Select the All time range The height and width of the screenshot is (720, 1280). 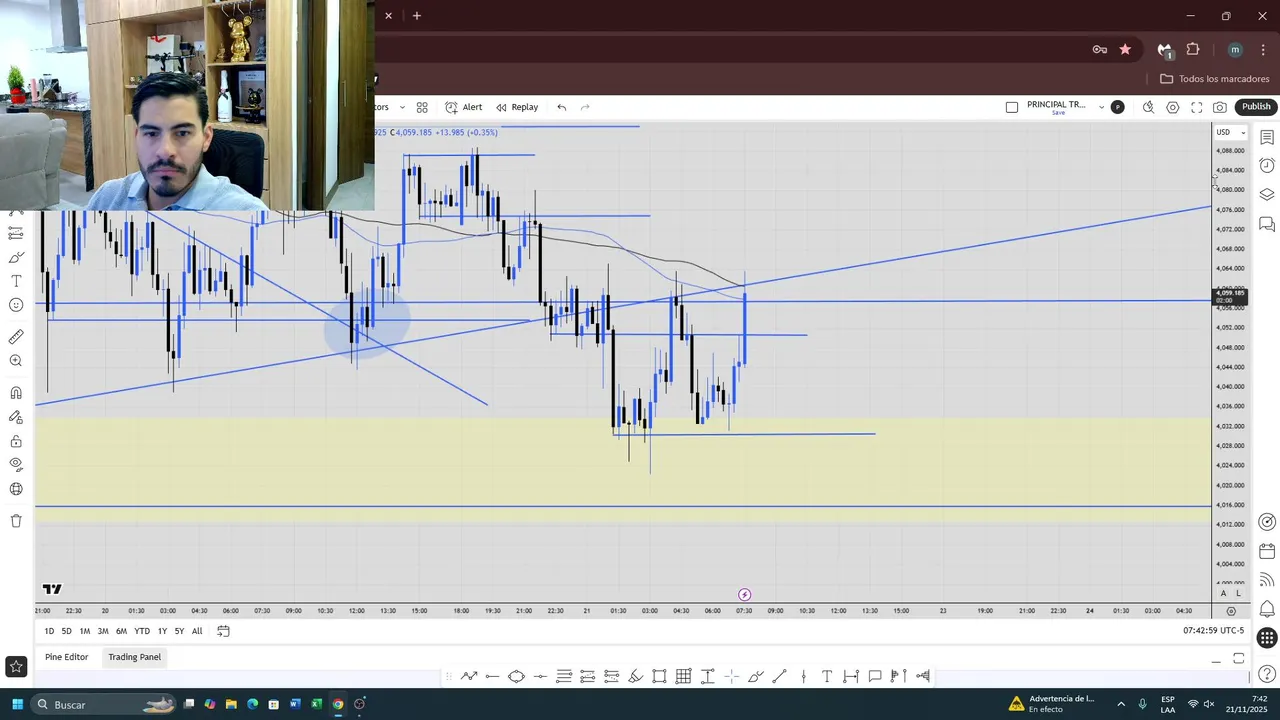(x=197, y=631)
